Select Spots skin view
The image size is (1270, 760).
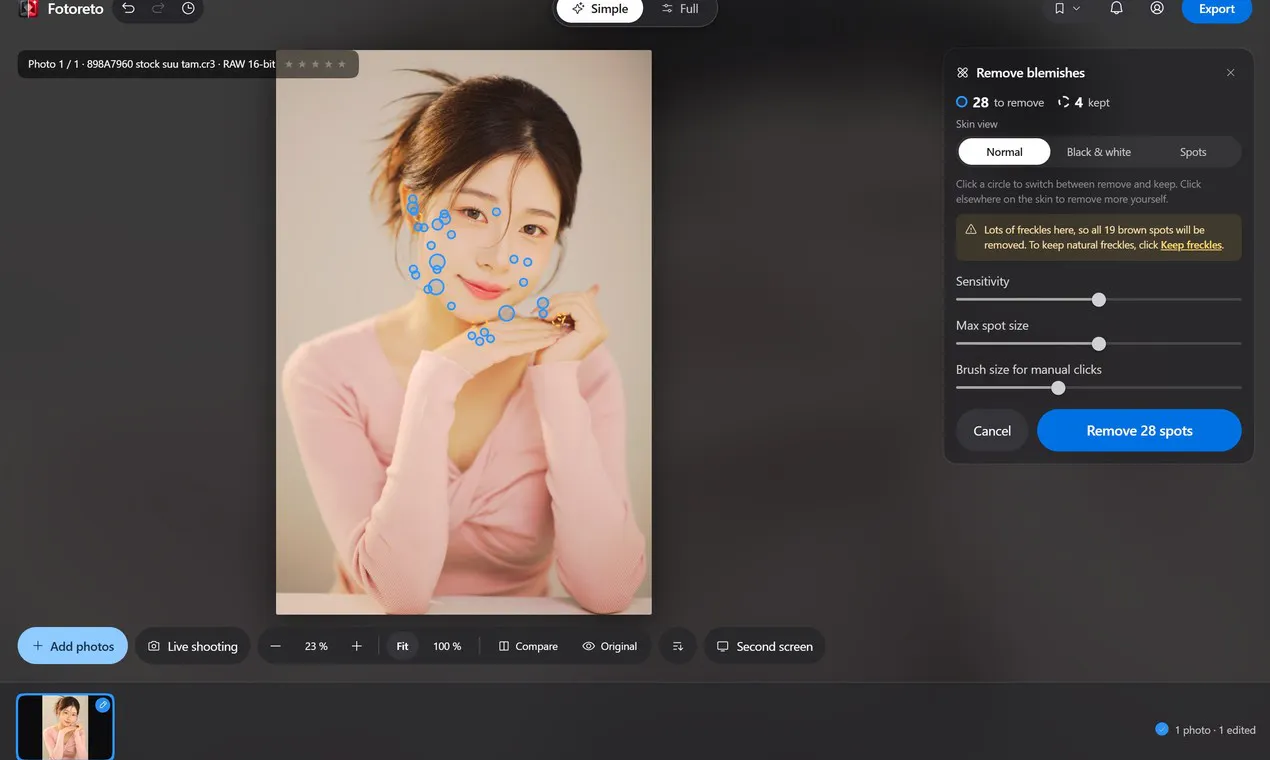[x=1193, y=152]
